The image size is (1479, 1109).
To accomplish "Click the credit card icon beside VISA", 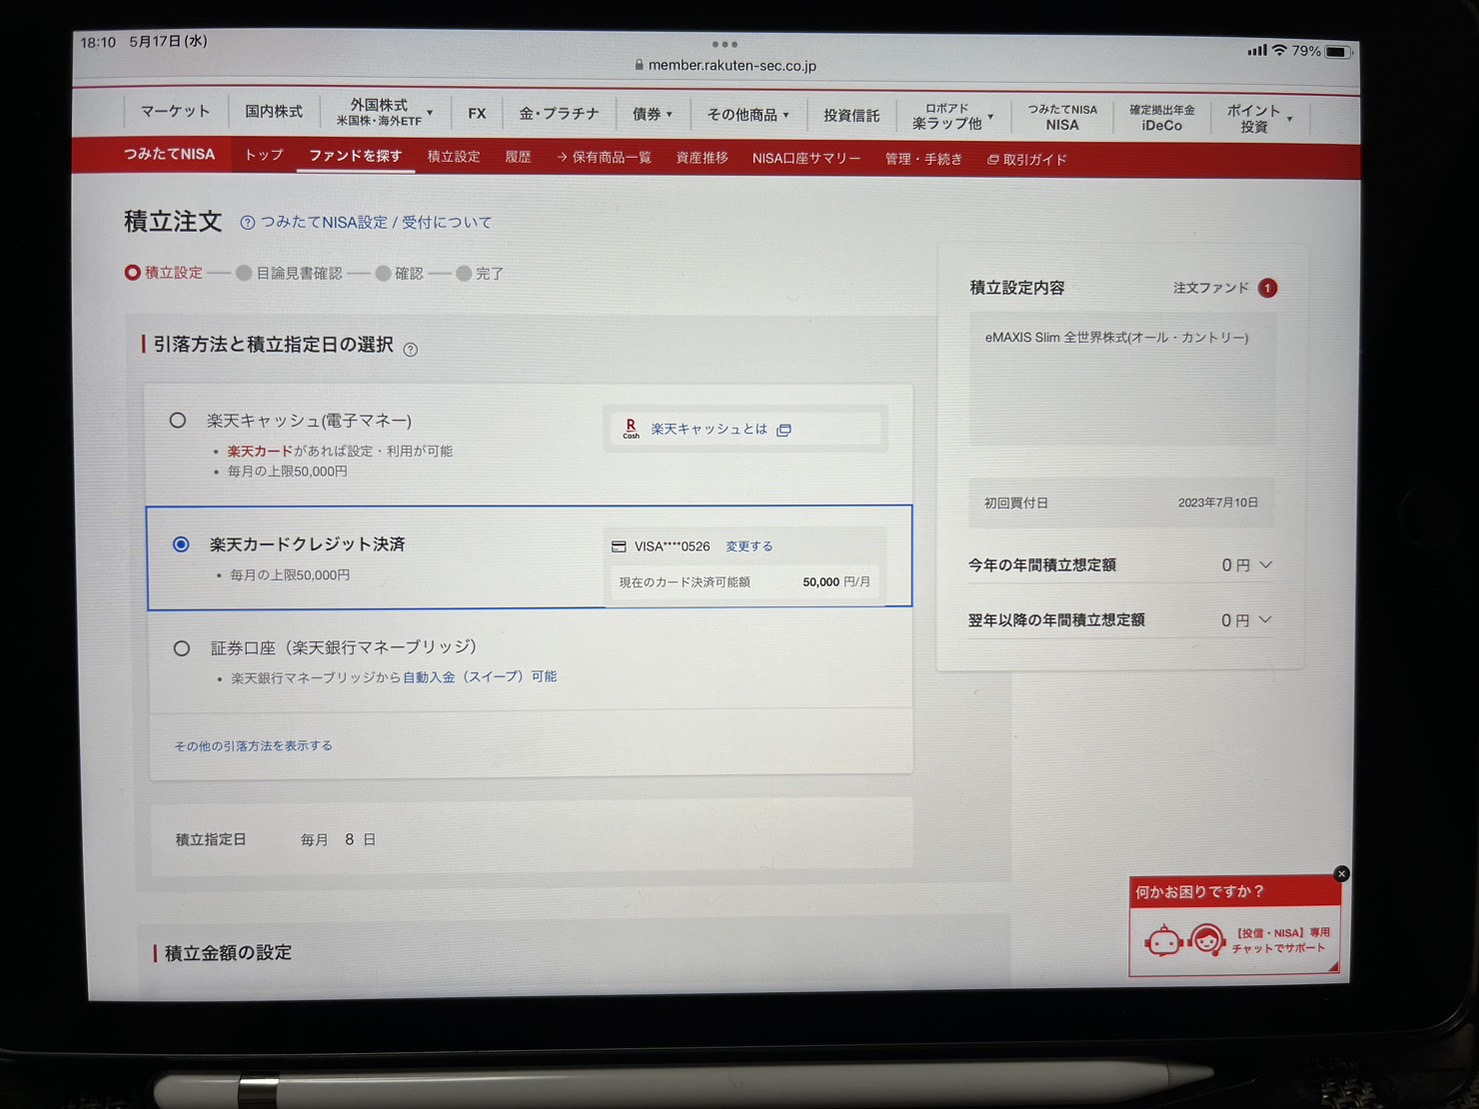I will tap(619, 546).
